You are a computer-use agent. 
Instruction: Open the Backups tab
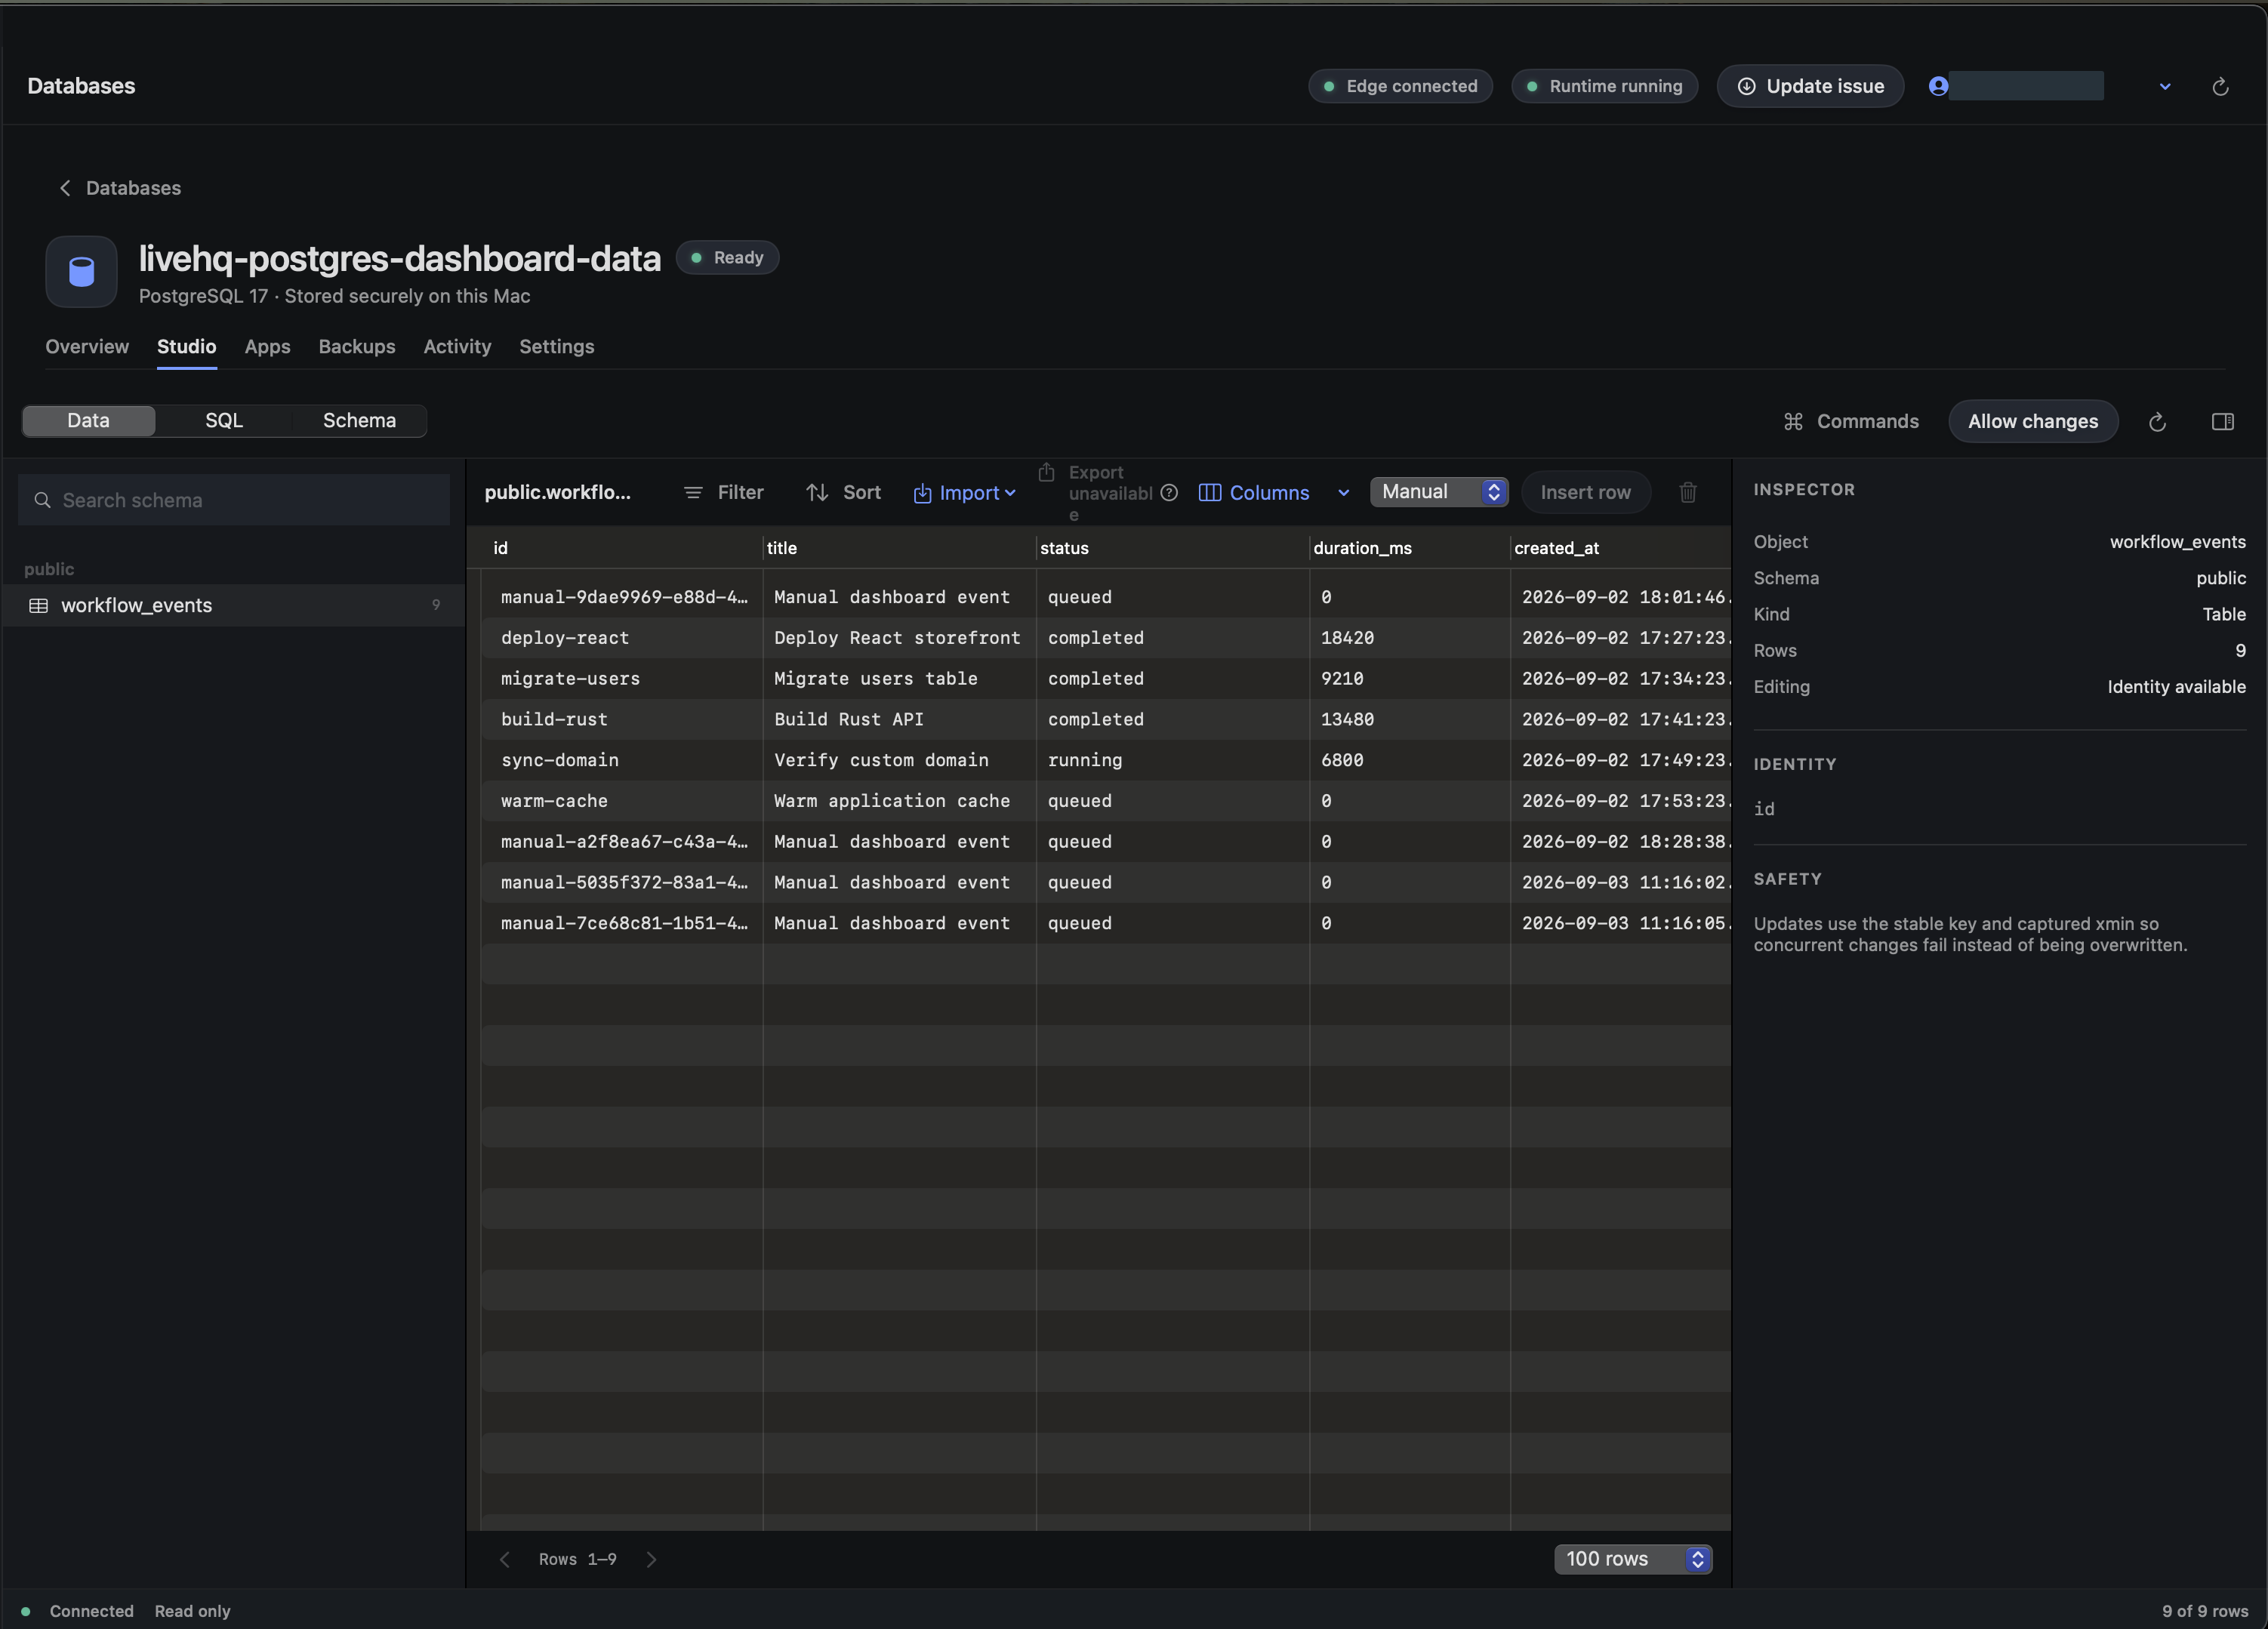(357, 346)
